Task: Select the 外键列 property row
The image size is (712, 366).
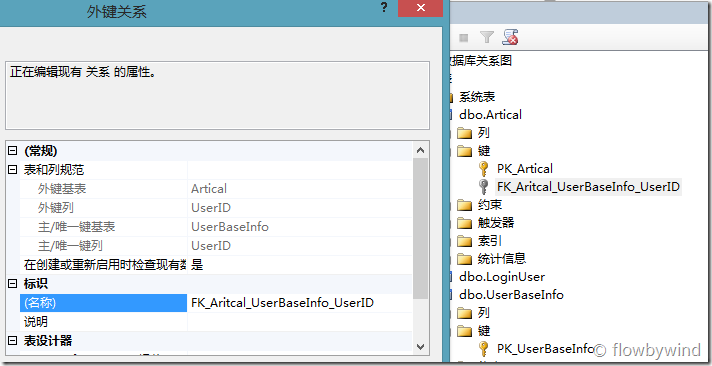Action: 216,208
